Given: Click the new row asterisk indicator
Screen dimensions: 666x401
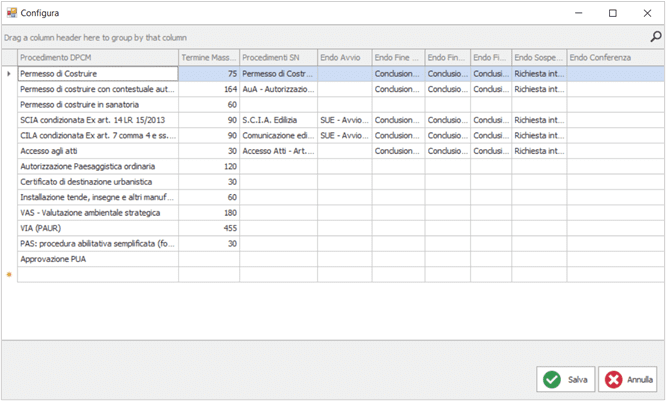Looking at the screenshot, I should tap(9, 274).
